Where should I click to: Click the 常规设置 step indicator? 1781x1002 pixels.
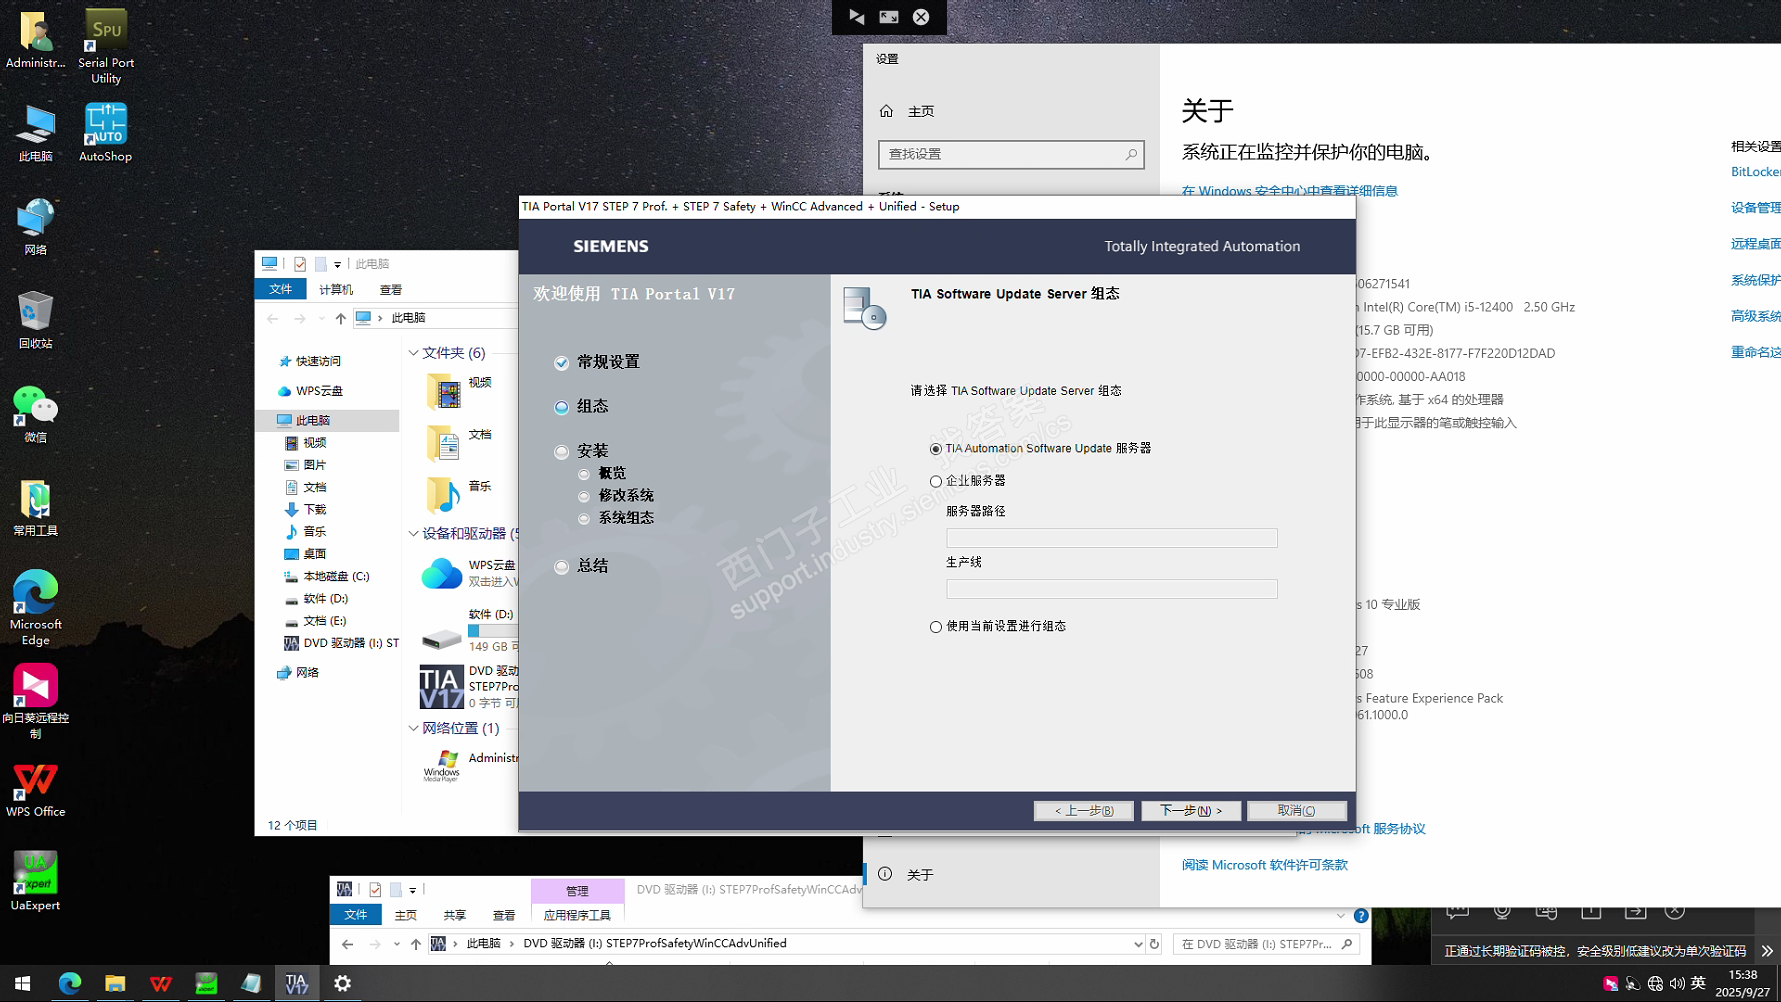[562, 363]
